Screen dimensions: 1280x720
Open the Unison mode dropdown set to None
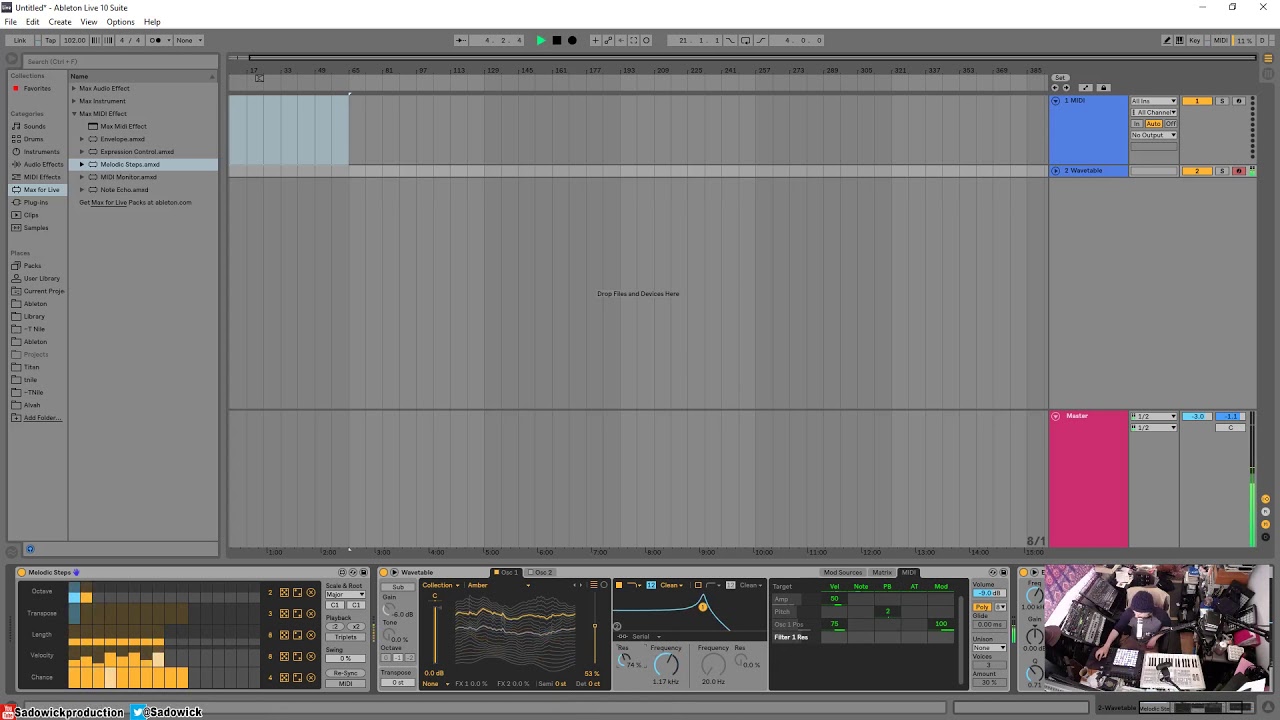click(x=989, y=648)
